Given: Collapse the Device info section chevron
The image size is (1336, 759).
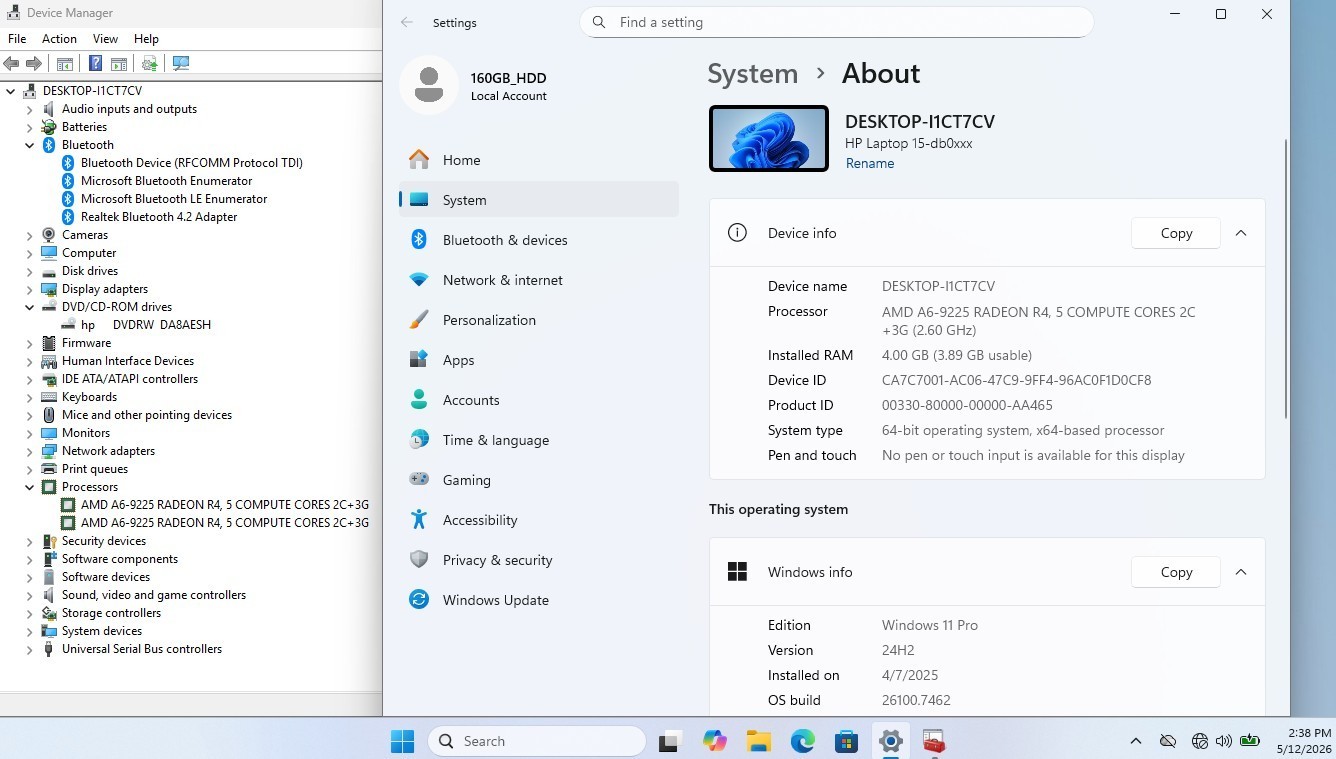Looking at the screenshot, I should (1241, 233).
